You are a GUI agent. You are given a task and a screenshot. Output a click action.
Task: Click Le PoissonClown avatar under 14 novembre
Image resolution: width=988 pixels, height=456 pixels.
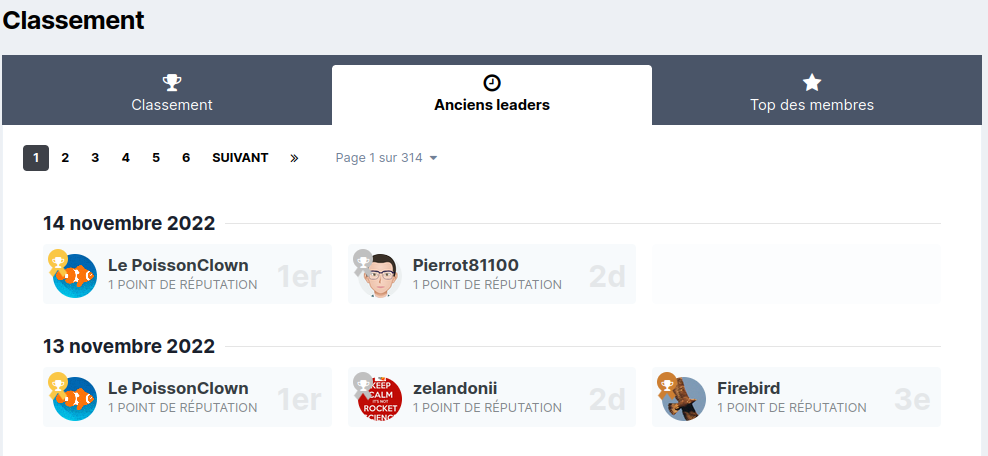click(x=75, y=276)
